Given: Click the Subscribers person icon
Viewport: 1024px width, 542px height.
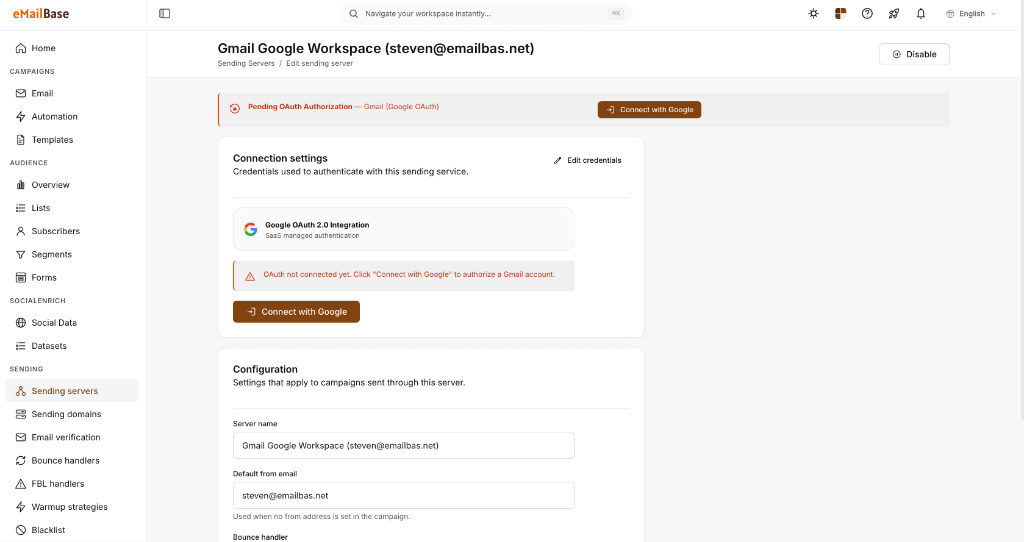Looking at the screenshot, I should pos(21,231).
